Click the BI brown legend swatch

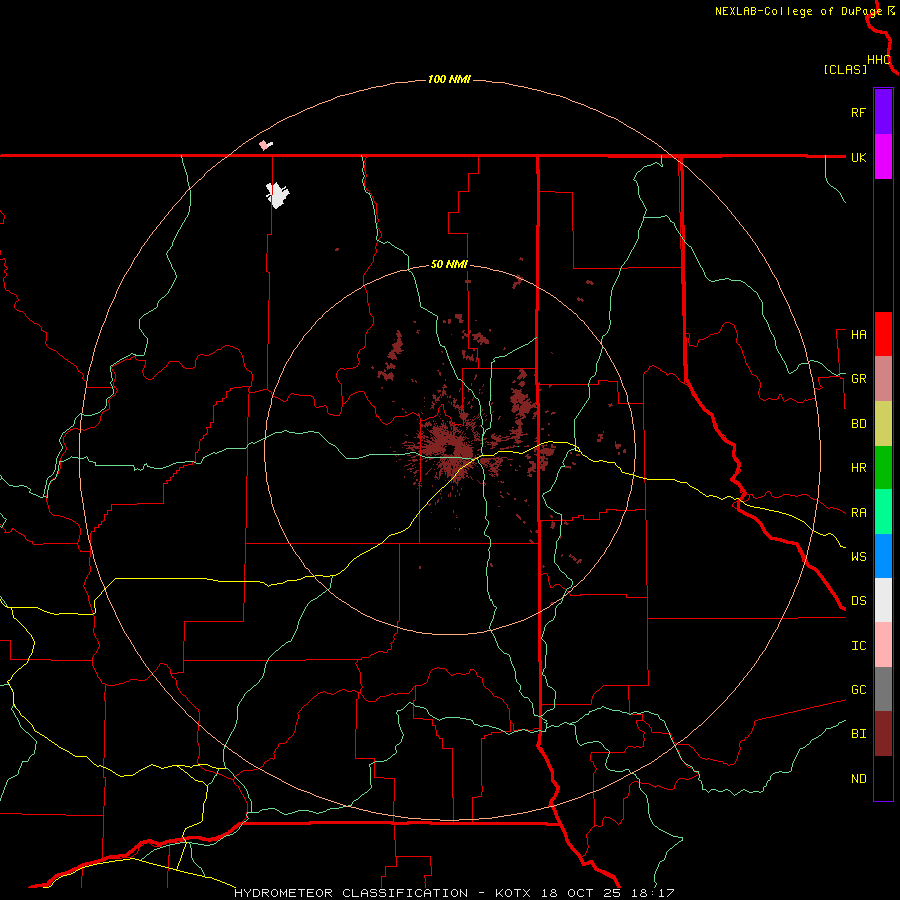[x=883, y=734]
